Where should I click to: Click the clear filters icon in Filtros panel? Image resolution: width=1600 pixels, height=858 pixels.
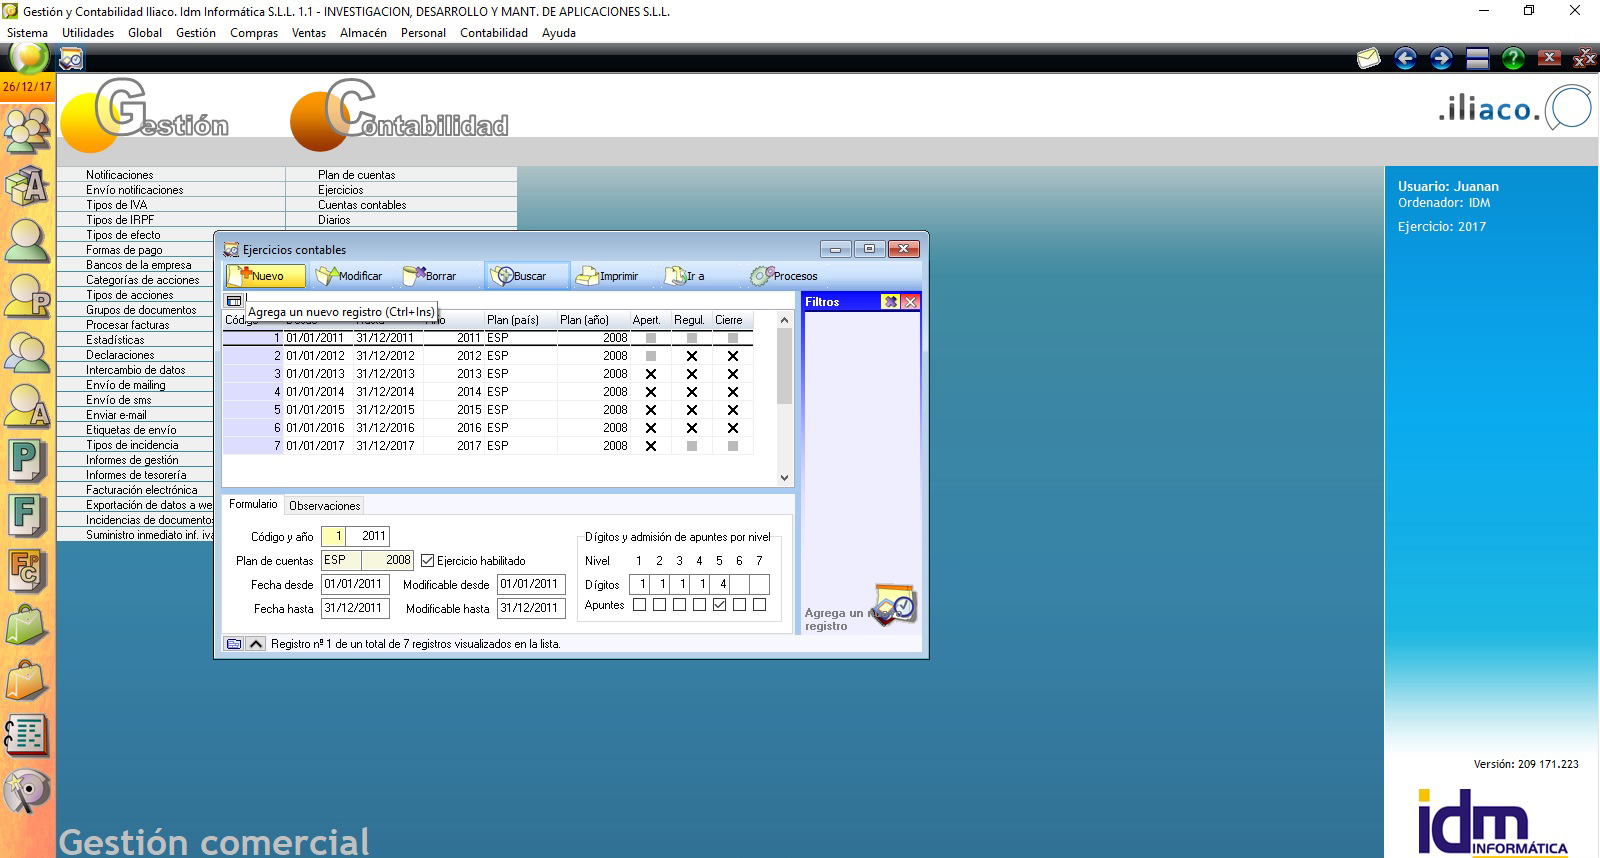890,301
